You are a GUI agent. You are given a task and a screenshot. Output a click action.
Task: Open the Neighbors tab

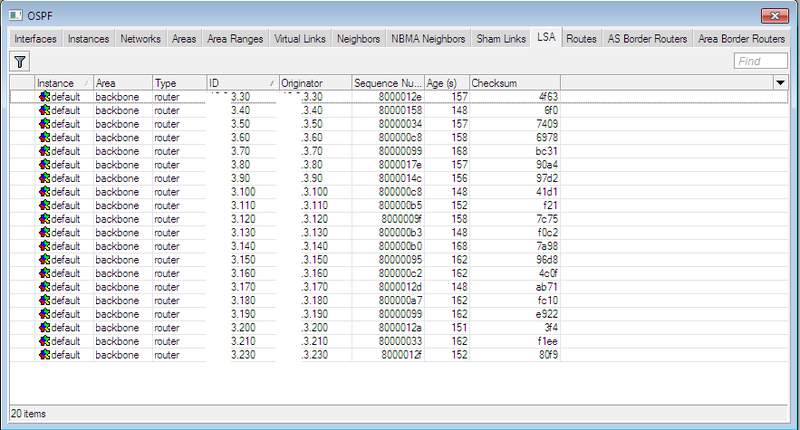[x=358, y=39]
